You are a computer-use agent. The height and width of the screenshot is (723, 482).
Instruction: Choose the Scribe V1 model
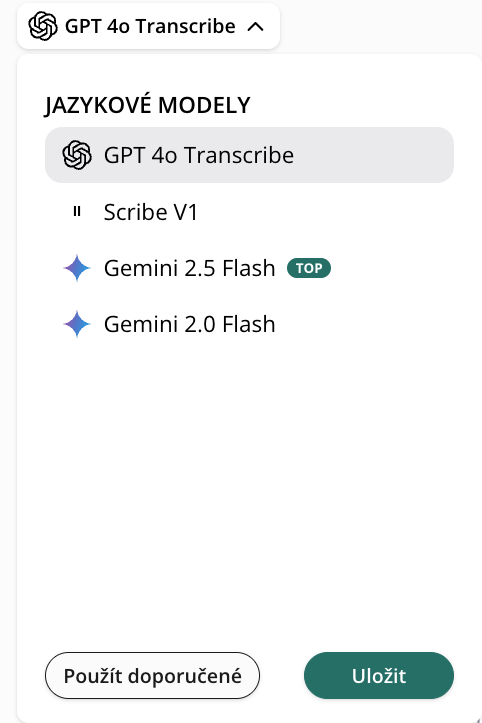pyautogui.click(x=249, y=212)
